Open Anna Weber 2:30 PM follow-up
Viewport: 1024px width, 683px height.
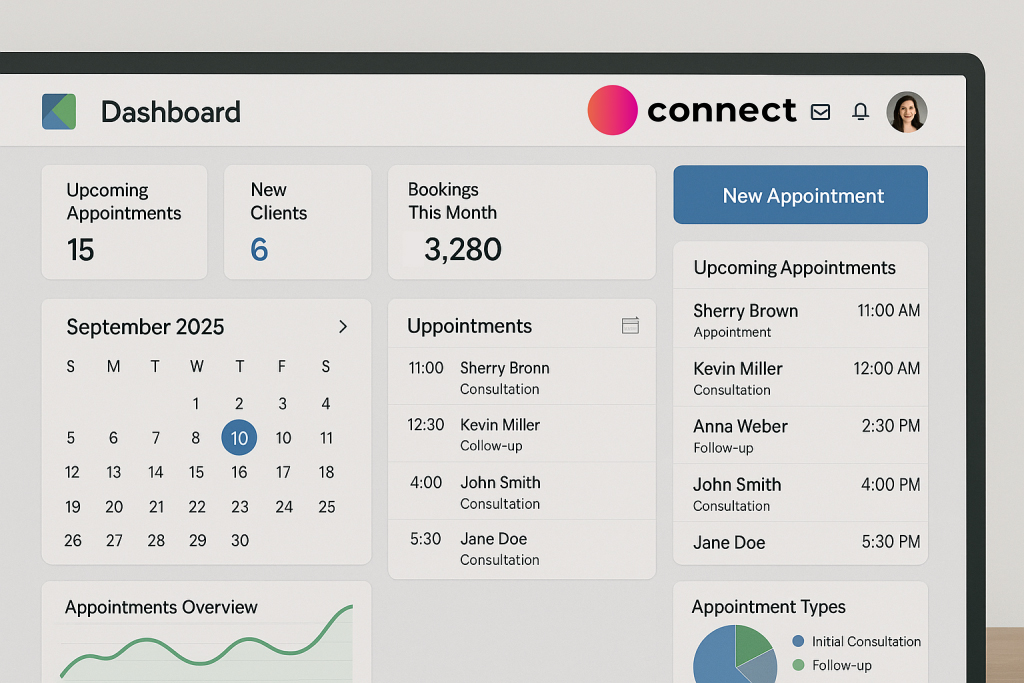coord(800,436)
